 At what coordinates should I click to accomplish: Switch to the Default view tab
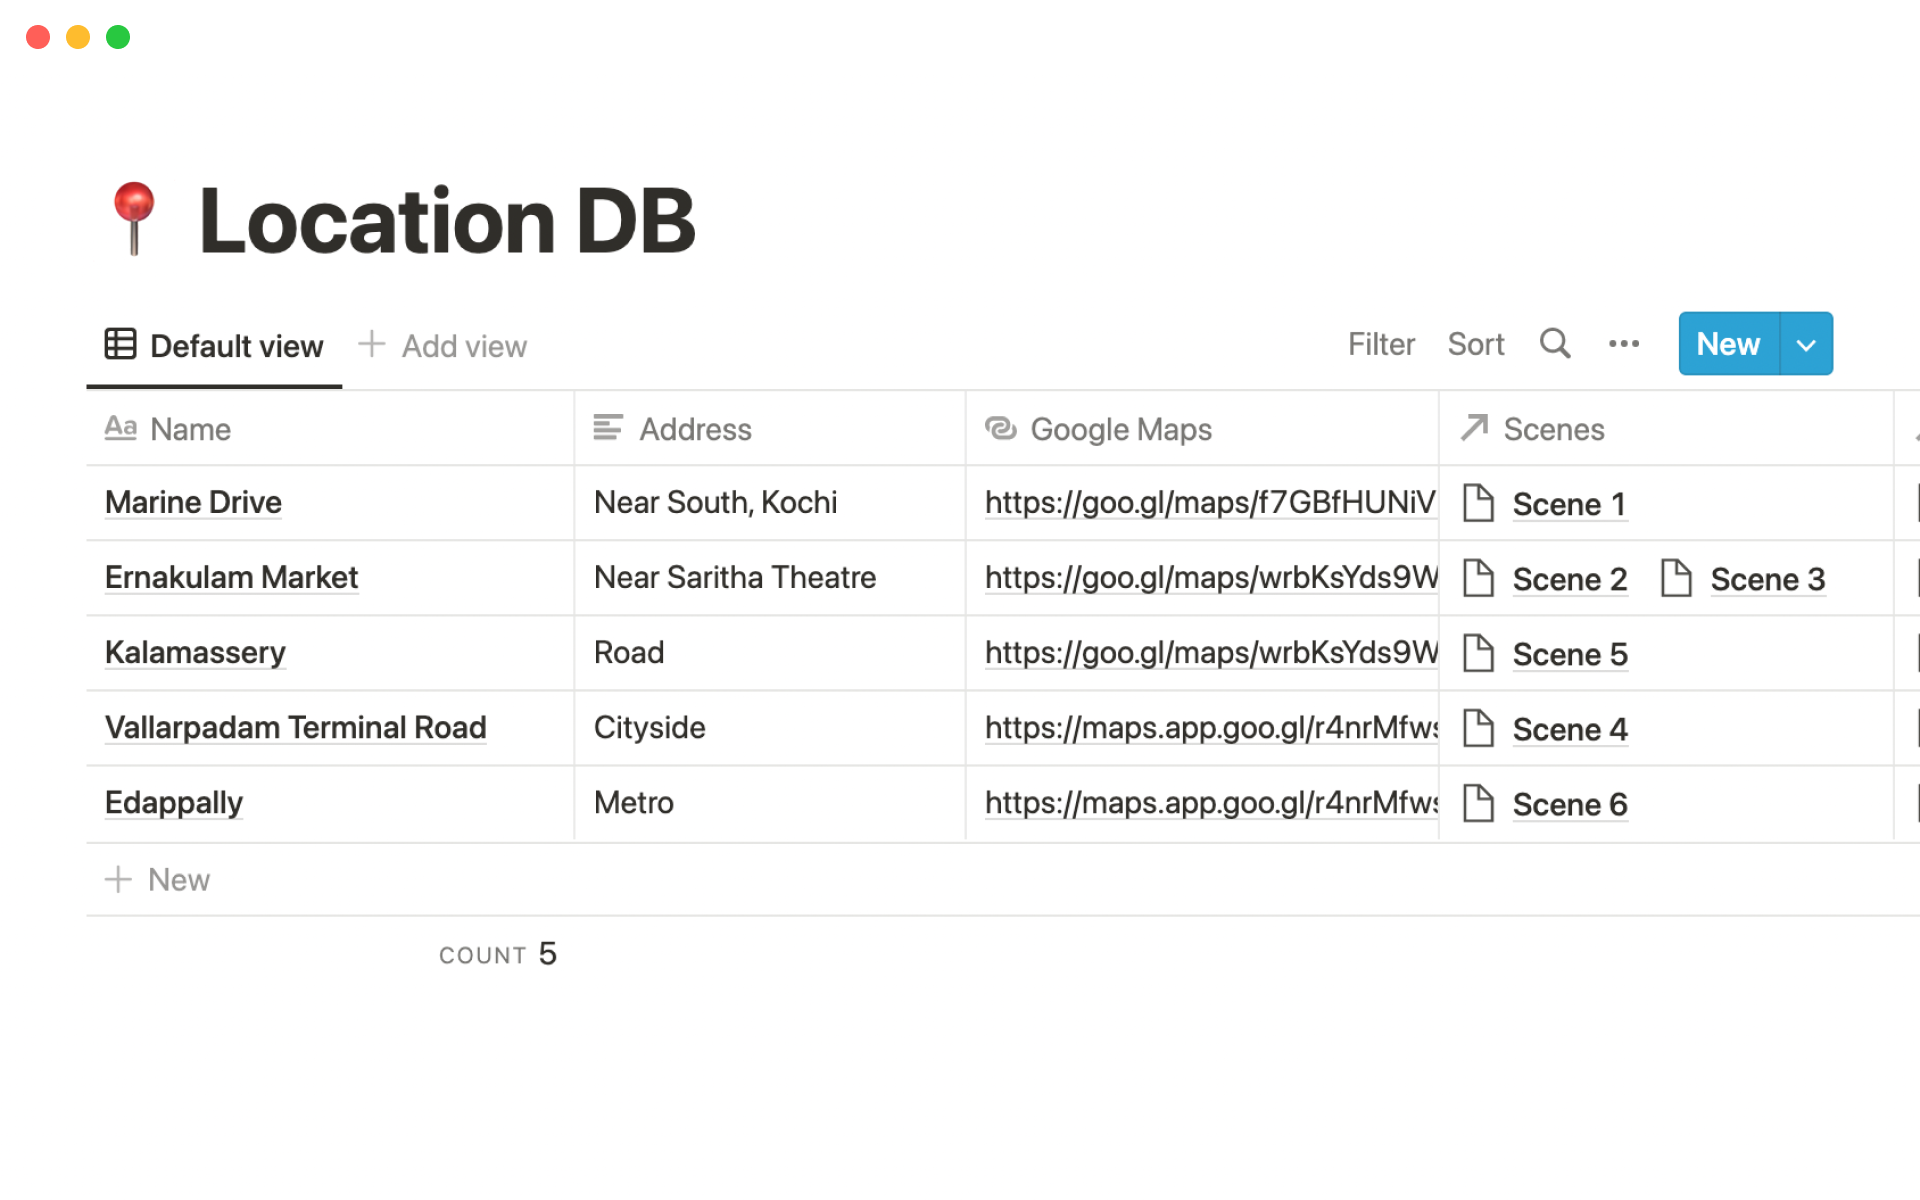pyautogui.click(x=236, y=346)
